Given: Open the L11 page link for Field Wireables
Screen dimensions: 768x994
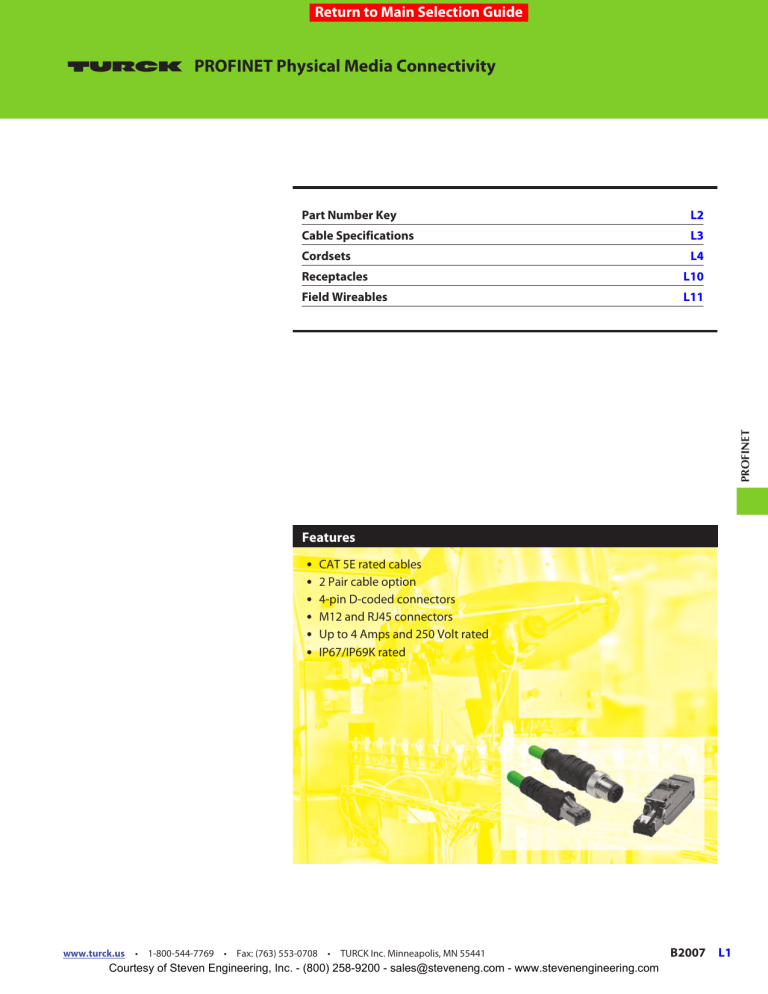Looking at the screenshot, I should click(693, 297).
